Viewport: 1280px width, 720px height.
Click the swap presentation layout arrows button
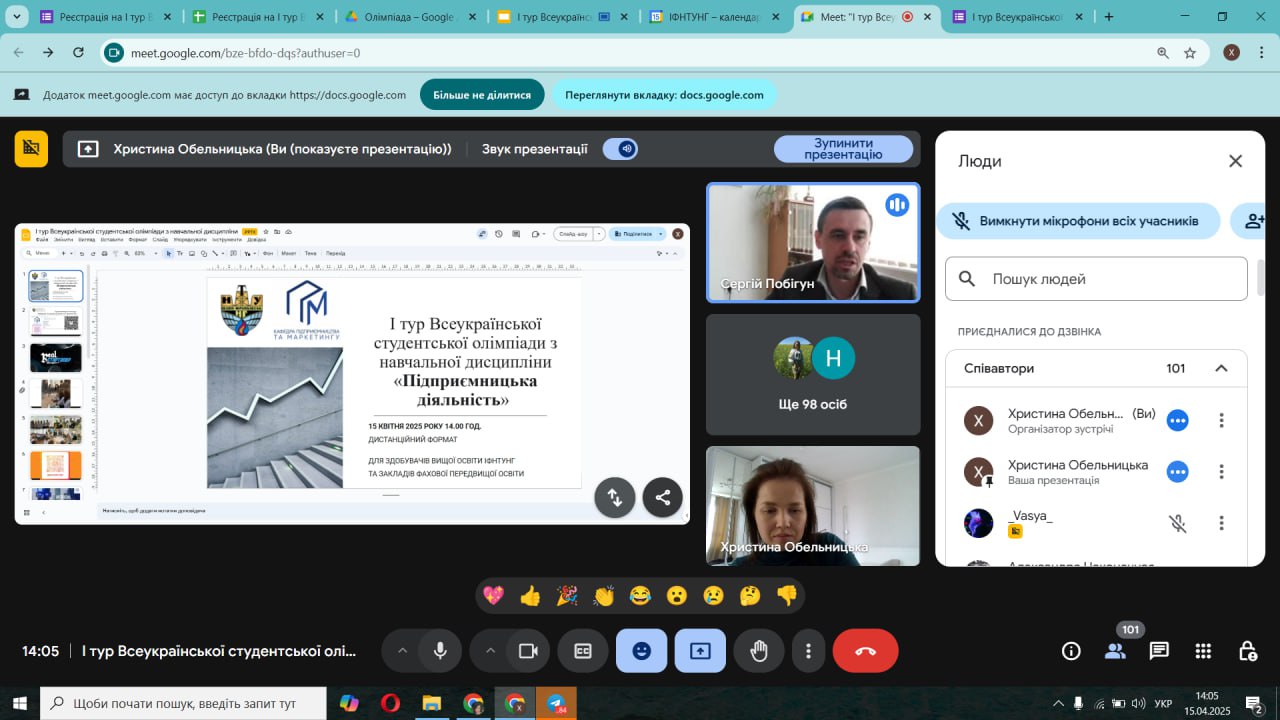pyautogui.click(x=615, y=497)
